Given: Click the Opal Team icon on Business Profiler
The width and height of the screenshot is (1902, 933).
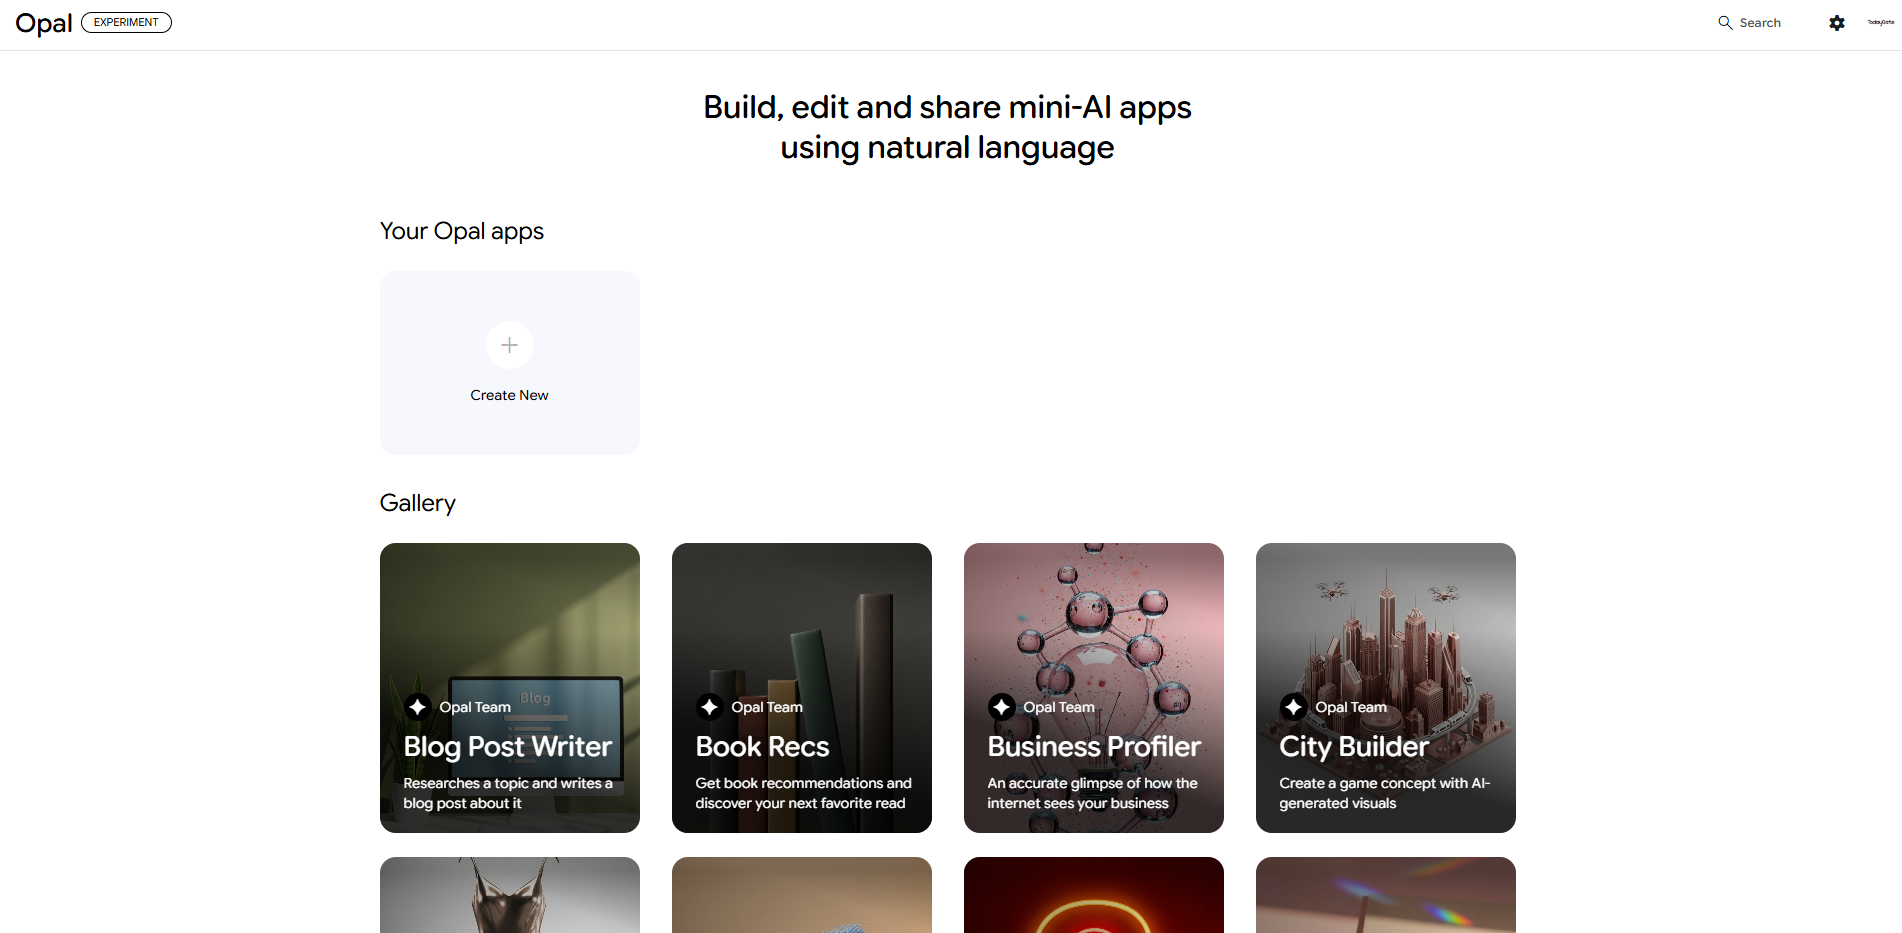Looking at the screenshot, I should tap(1002, 707).
